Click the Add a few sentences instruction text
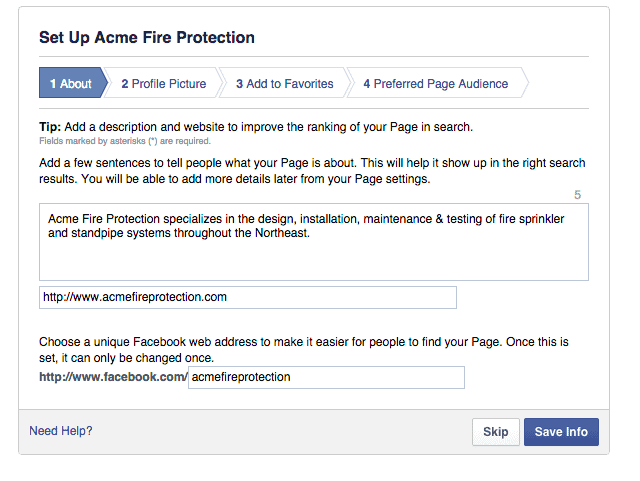This screenshot has width=640, height=481. [x=312, y=171]
